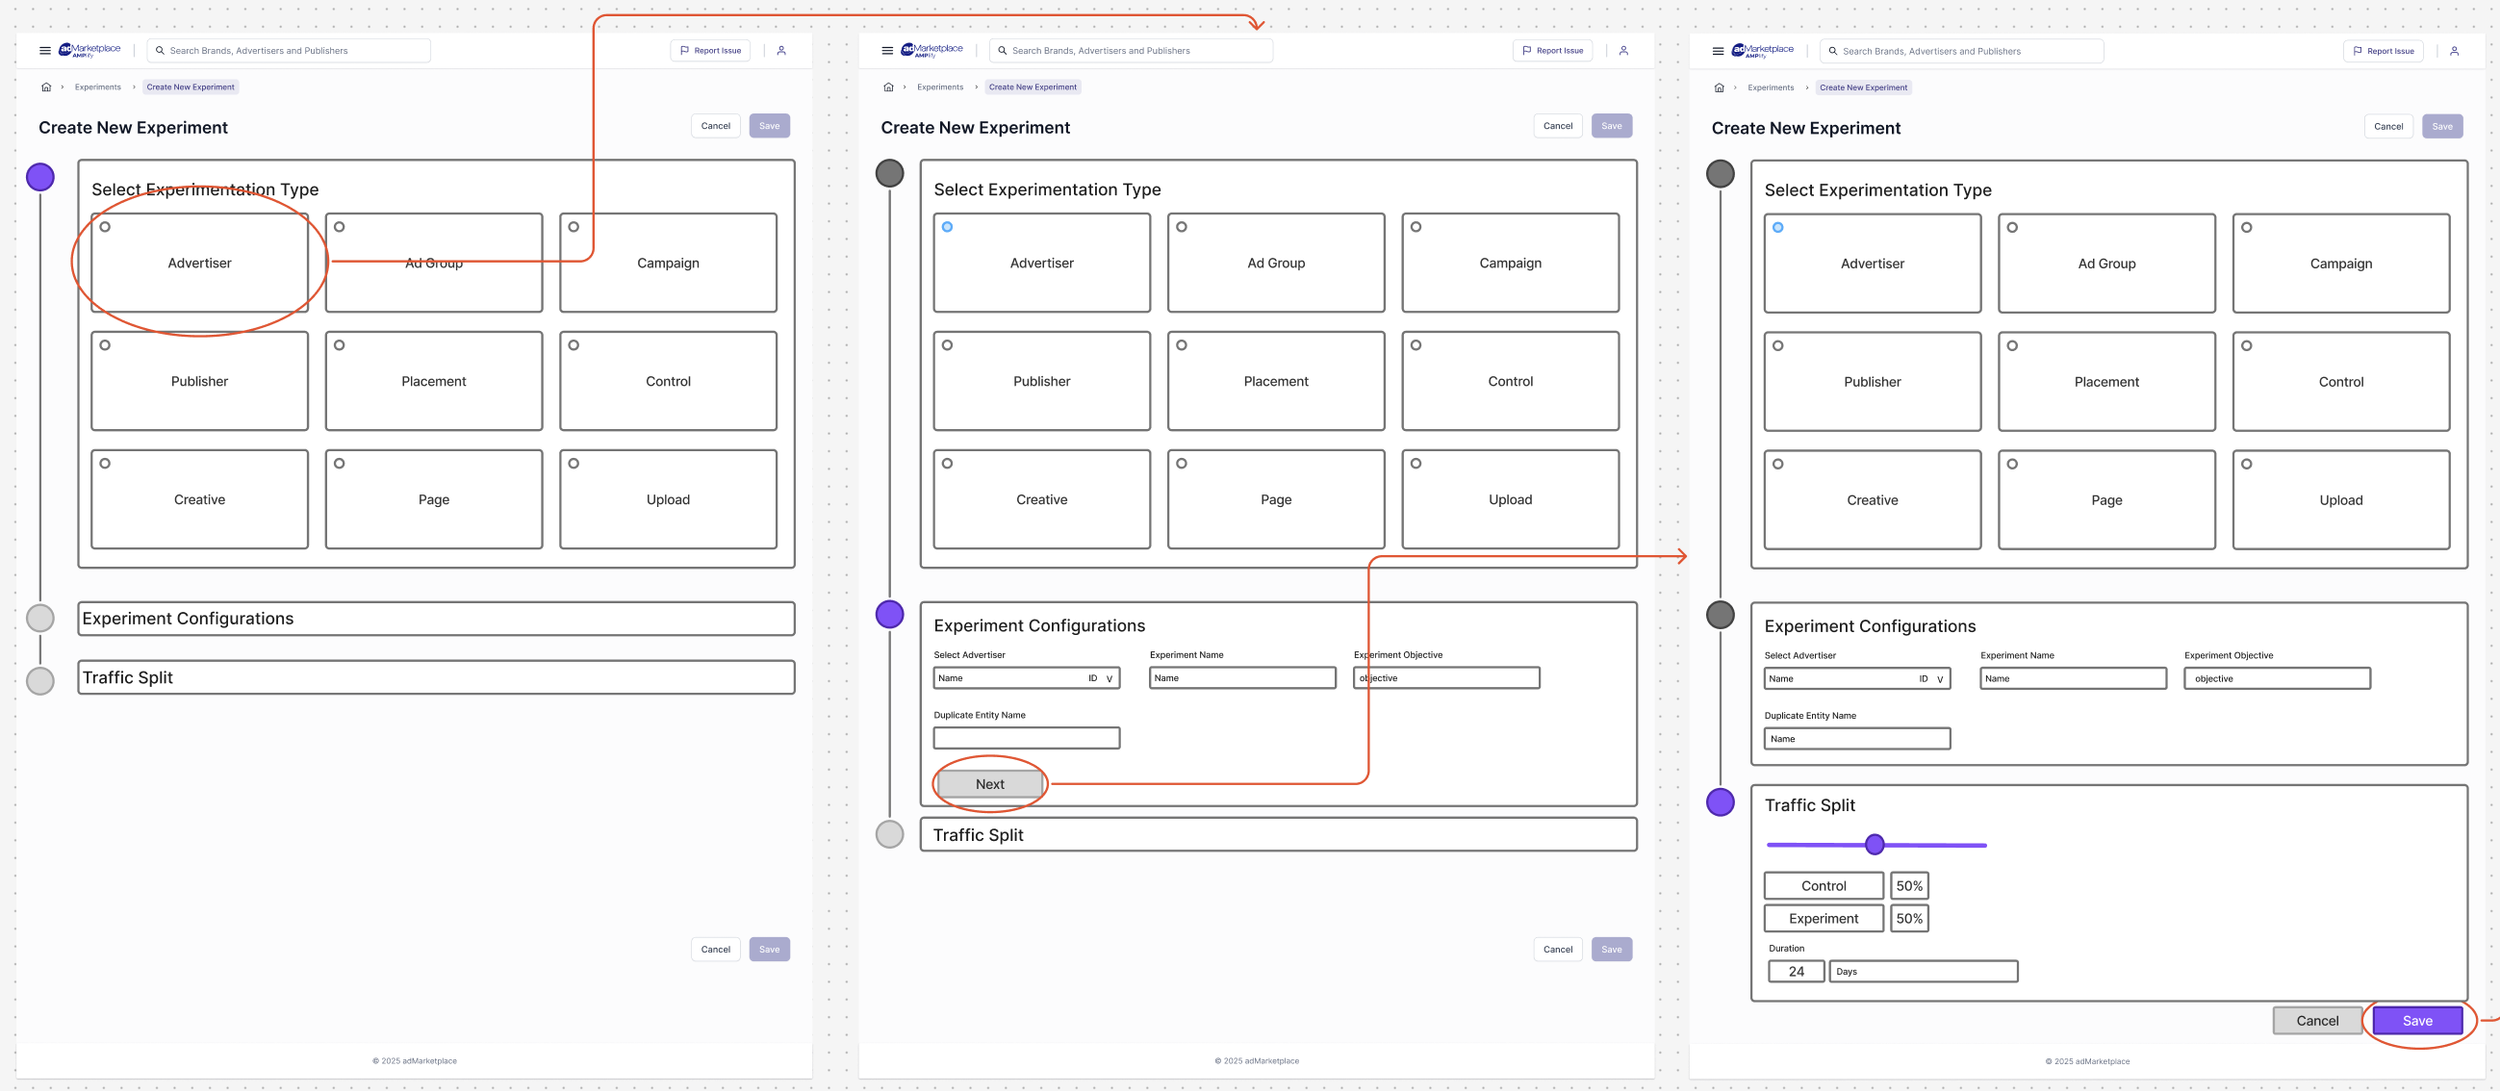
Task: Expand collapsed Experiment Configurations section in the leftmost frame
Action: click(436, 619)
